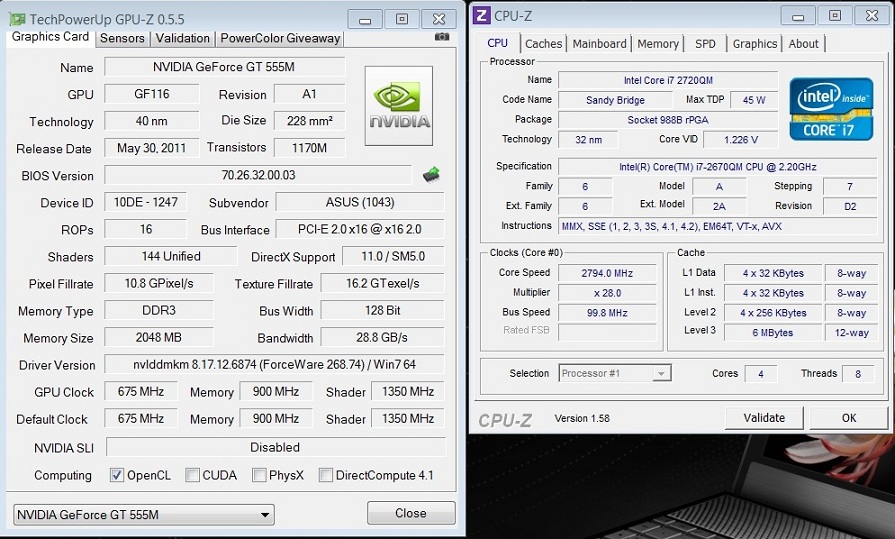
Task: Click the Default Clock Shader value 1350 MHz
Action: 408,419
